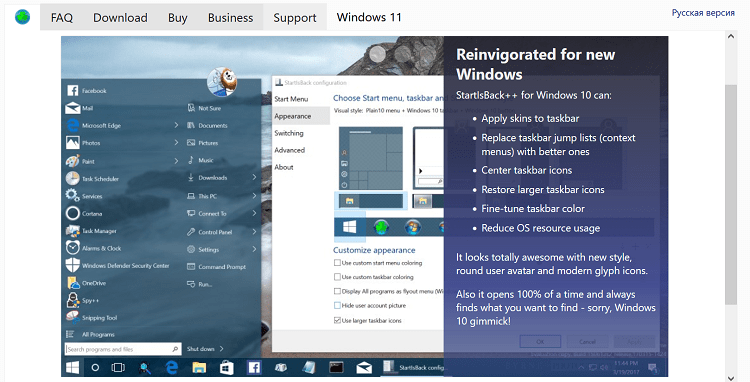Select the Windows 10 logo start button option
Screen dimensions: 750x382
coord(349,227)
